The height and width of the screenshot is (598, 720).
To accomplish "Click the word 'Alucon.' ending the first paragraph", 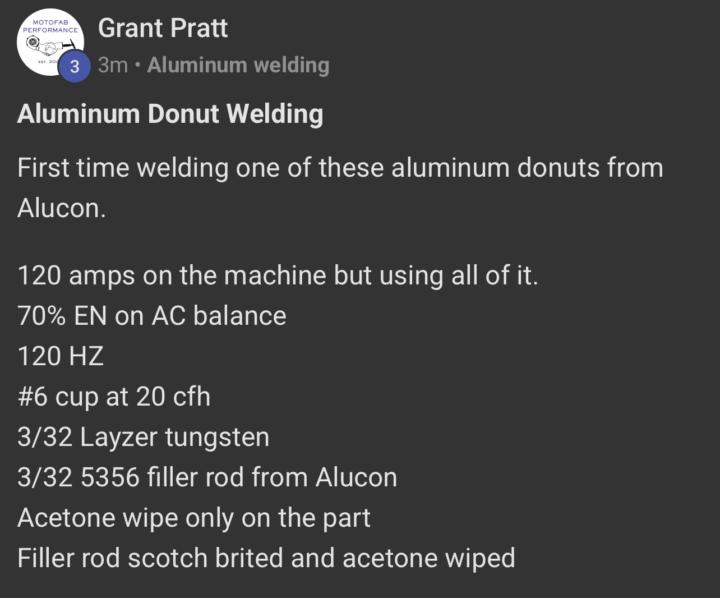I will coord(62,209).
